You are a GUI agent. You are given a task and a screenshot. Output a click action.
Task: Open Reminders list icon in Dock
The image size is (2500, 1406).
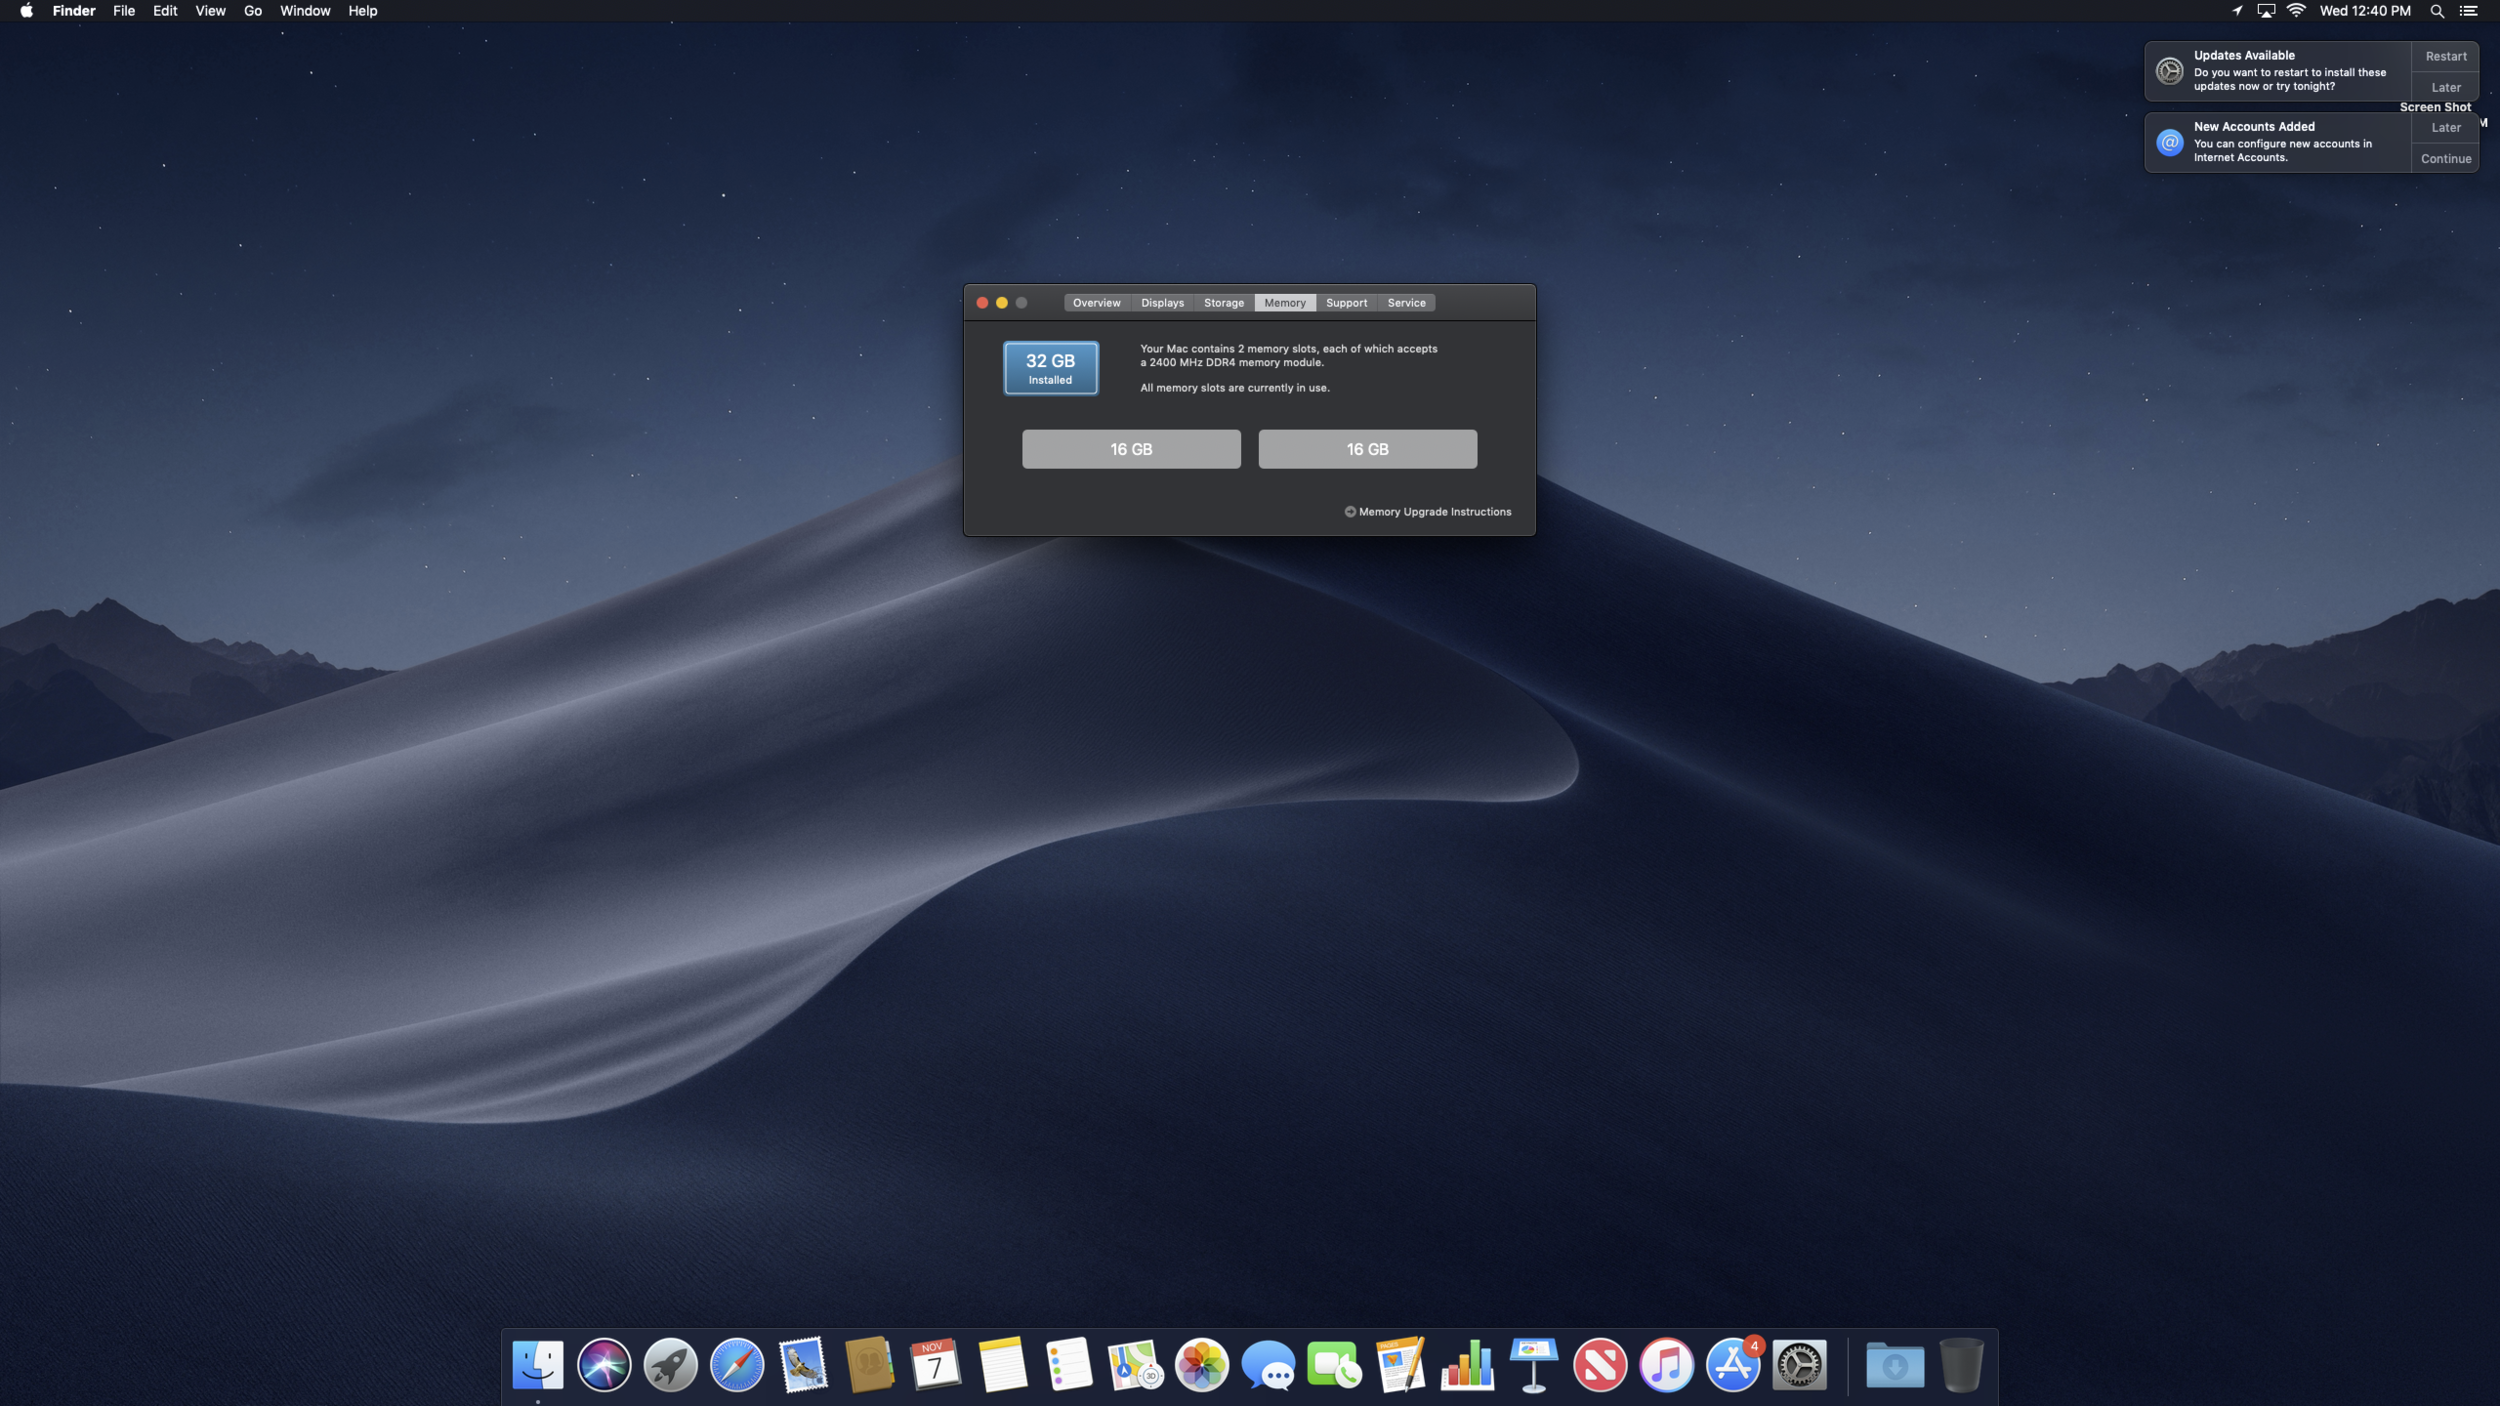point(1068,1365)
